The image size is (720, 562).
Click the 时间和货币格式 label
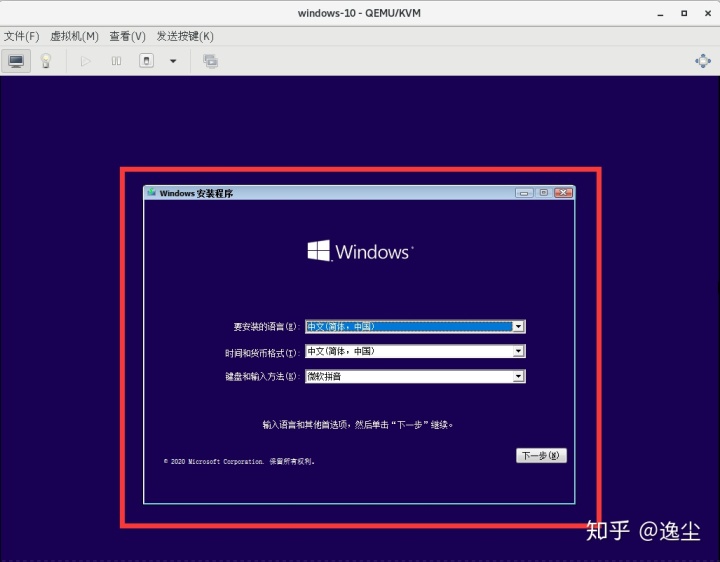pos(262,353)
